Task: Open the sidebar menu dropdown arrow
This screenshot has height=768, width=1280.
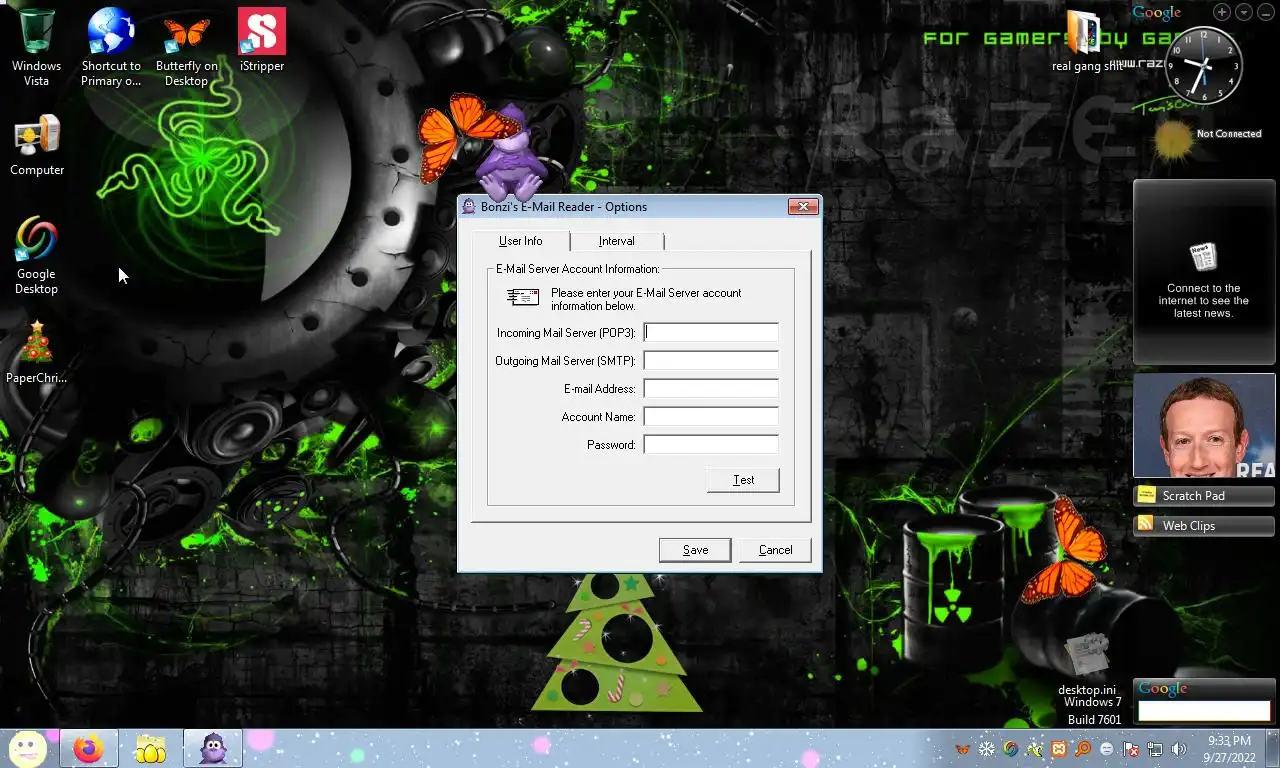Action: 1244,12
